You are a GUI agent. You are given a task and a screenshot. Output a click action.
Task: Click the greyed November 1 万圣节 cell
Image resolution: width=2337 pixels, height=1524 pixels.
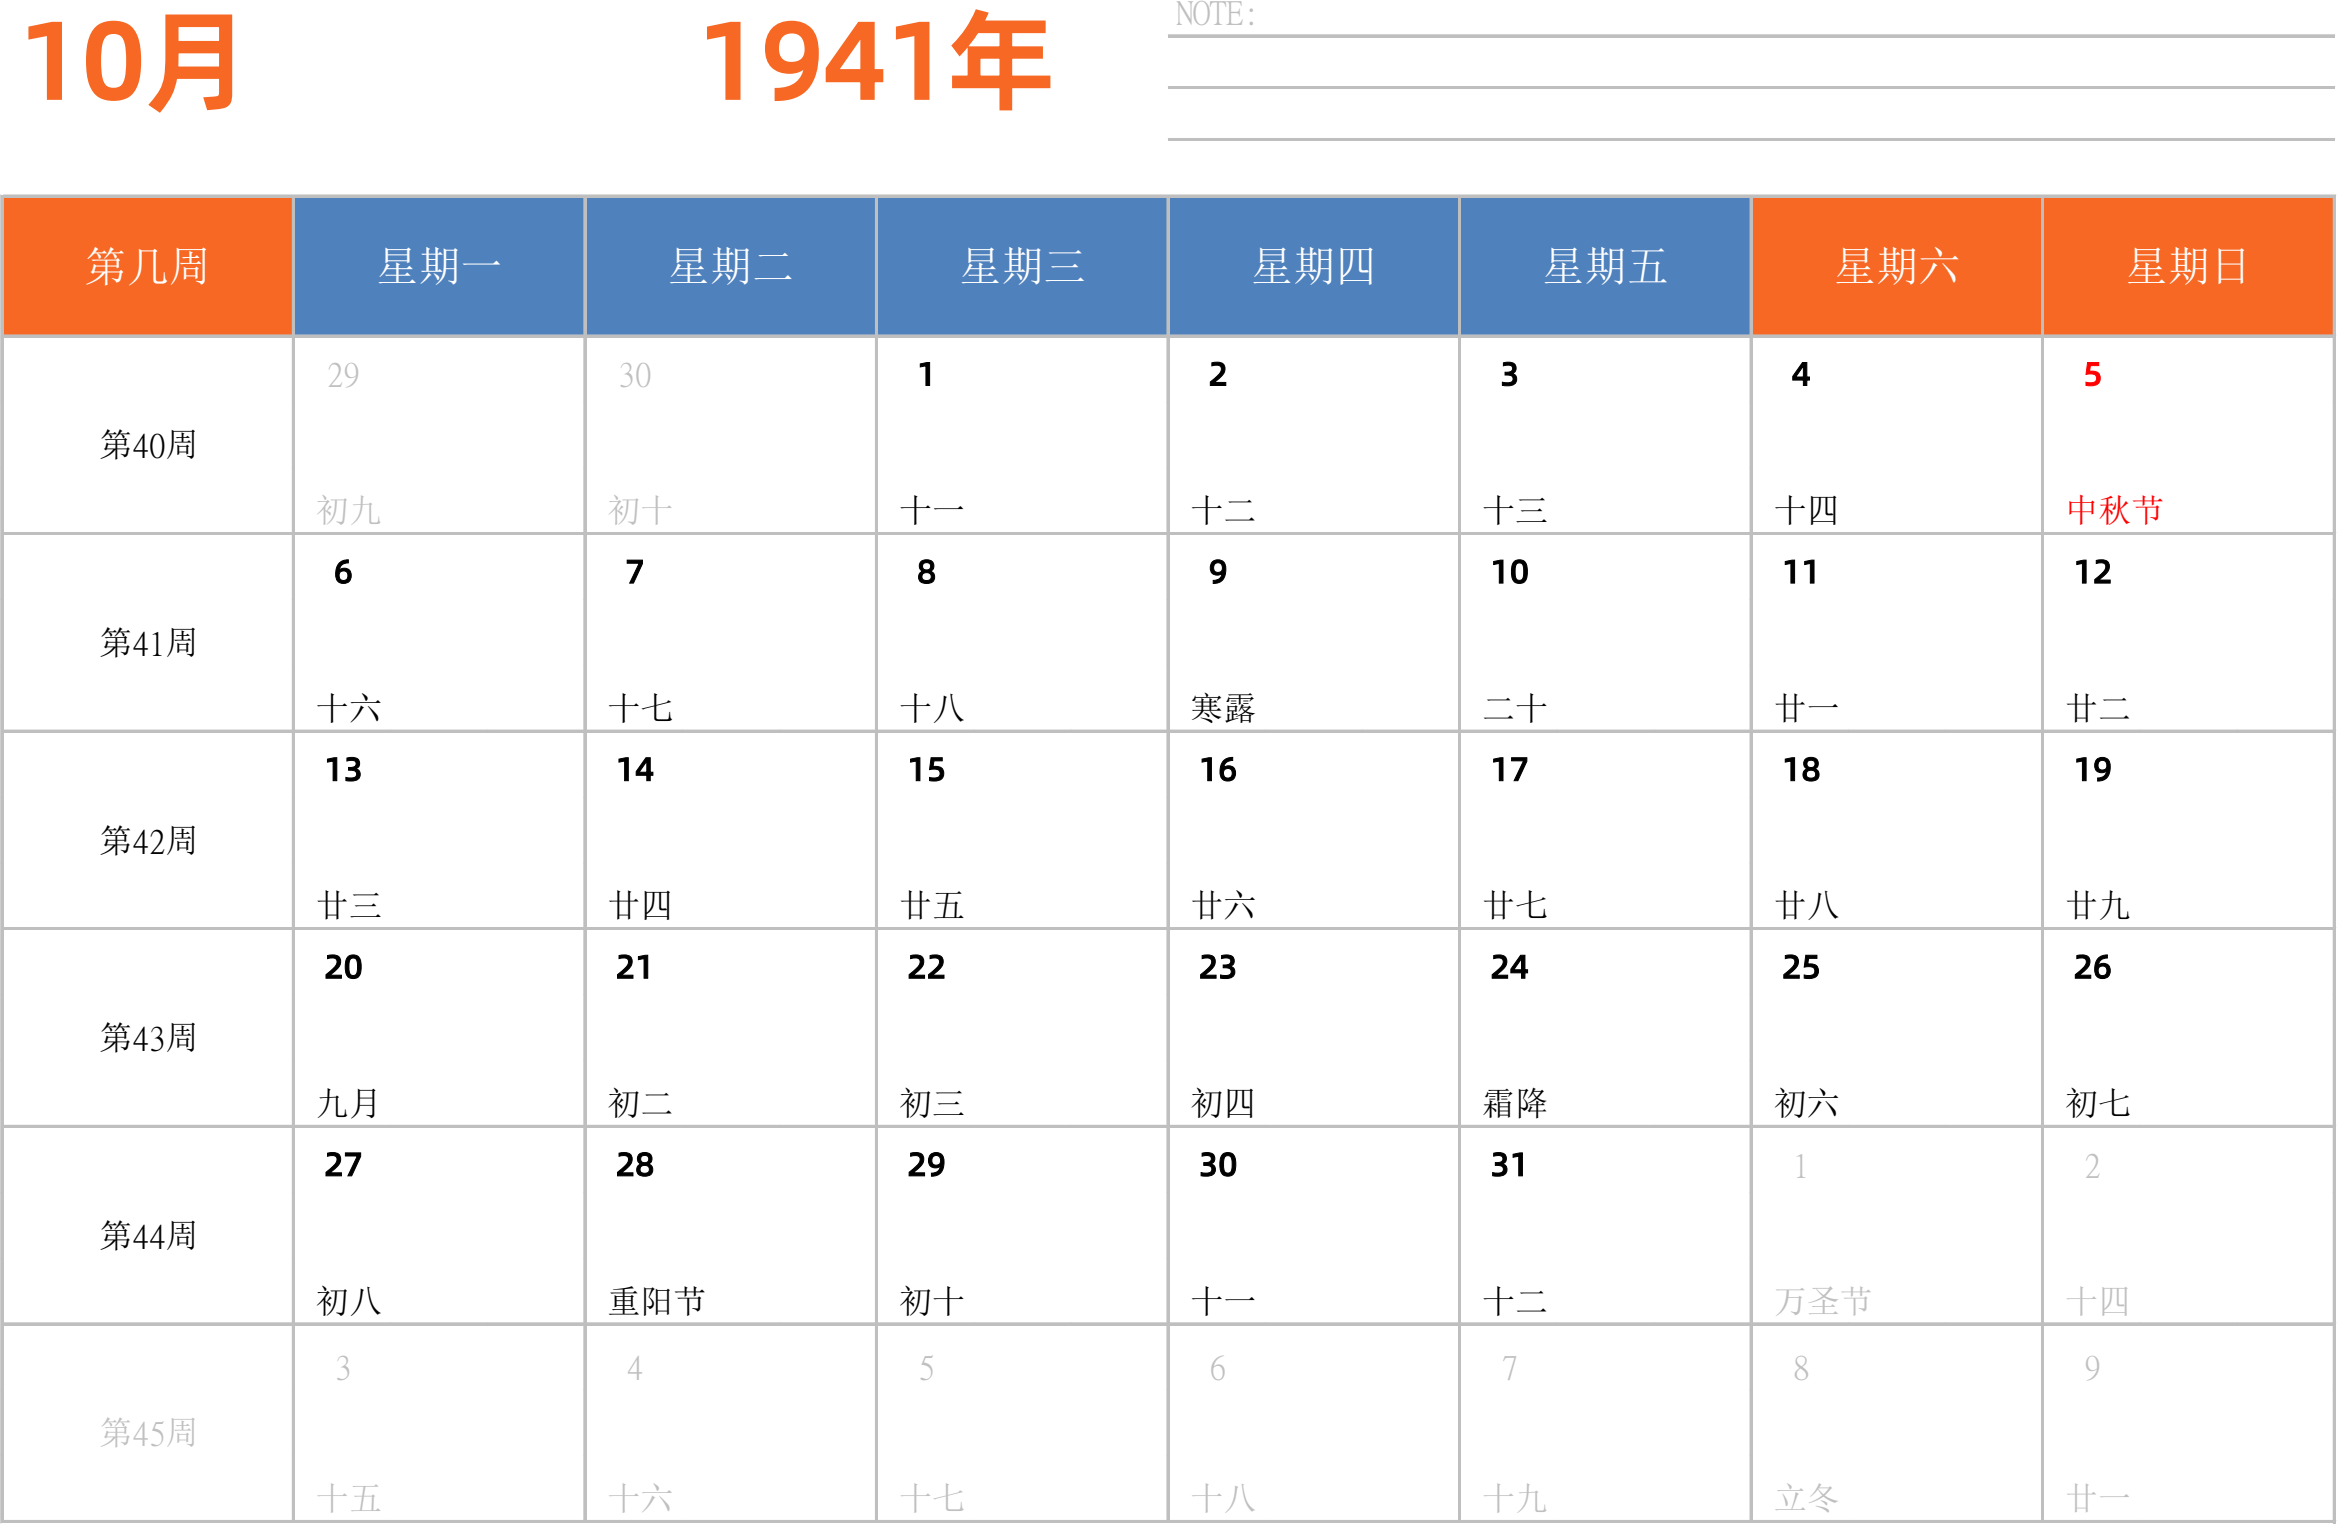coord(1896,1226)
